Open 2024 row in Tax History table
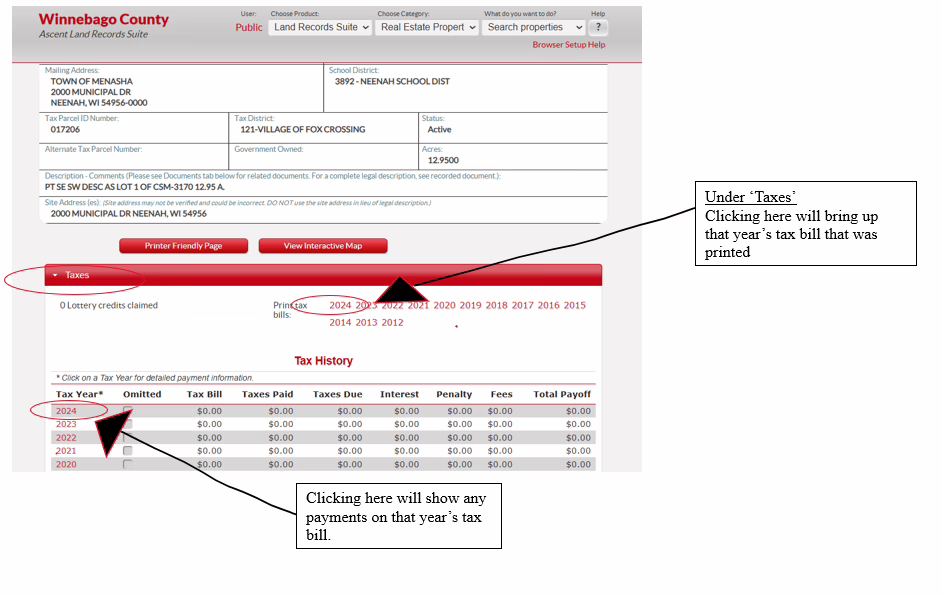The width and height of the screenshot is (942, 596). pyautogui.click(x=66, y=411)
